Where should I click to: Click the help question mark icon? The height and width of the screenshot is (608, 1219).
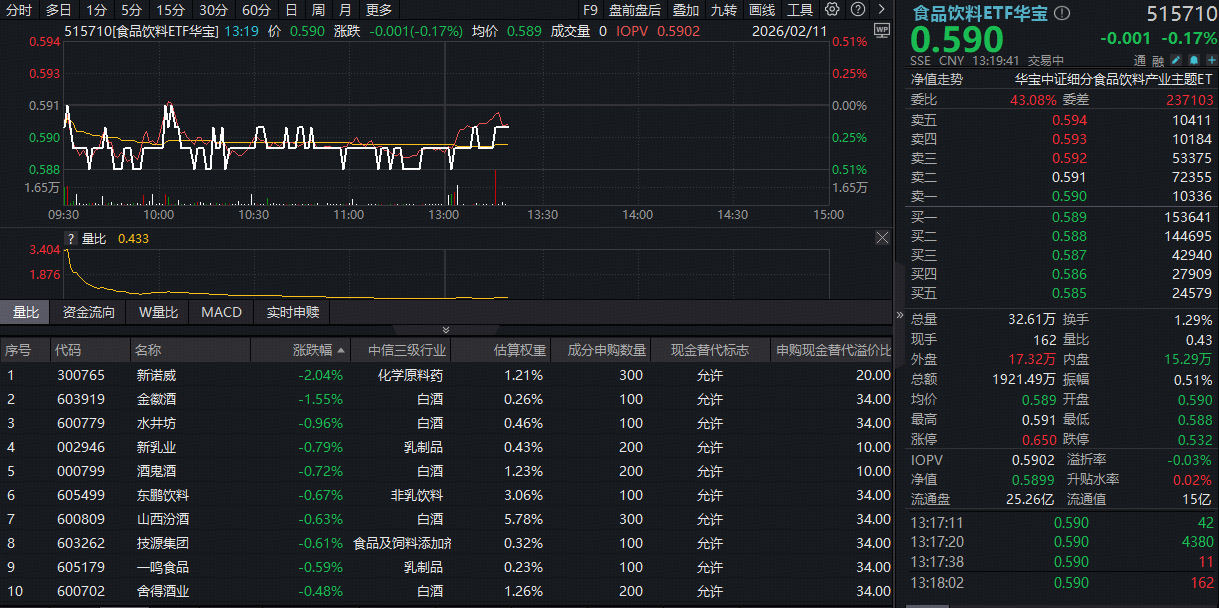pyautogui.click(x=860, y=10)
